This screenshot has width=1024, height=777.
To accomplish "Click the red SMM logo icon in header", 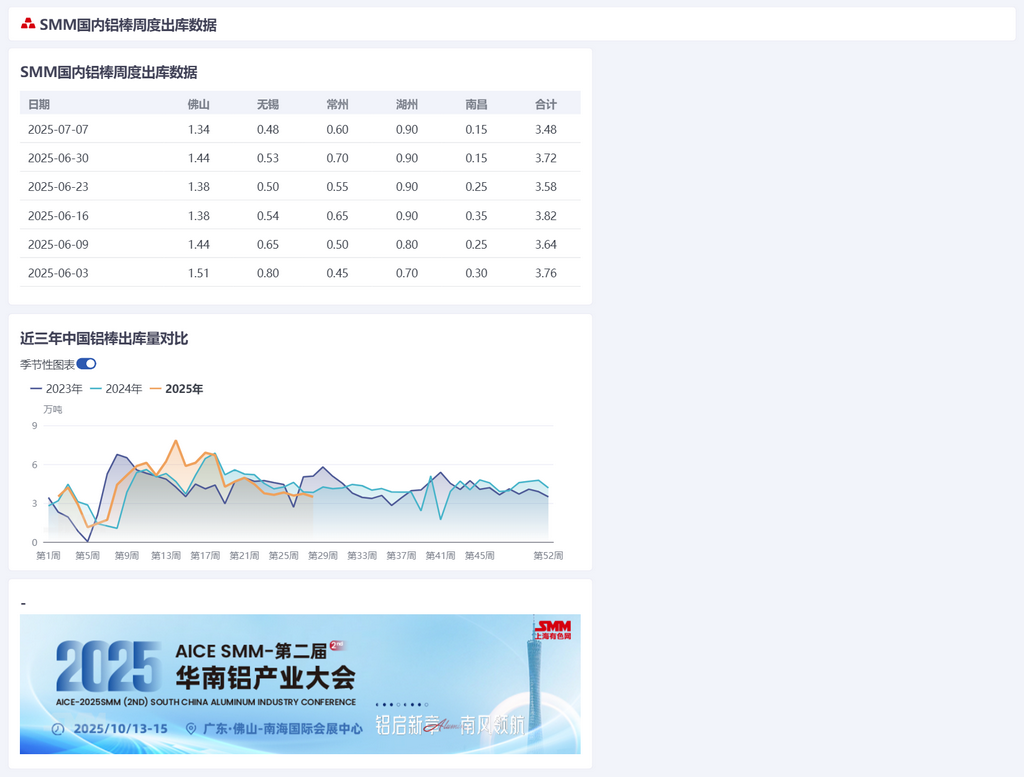I will pyautogui.click(x=27, y=24).
